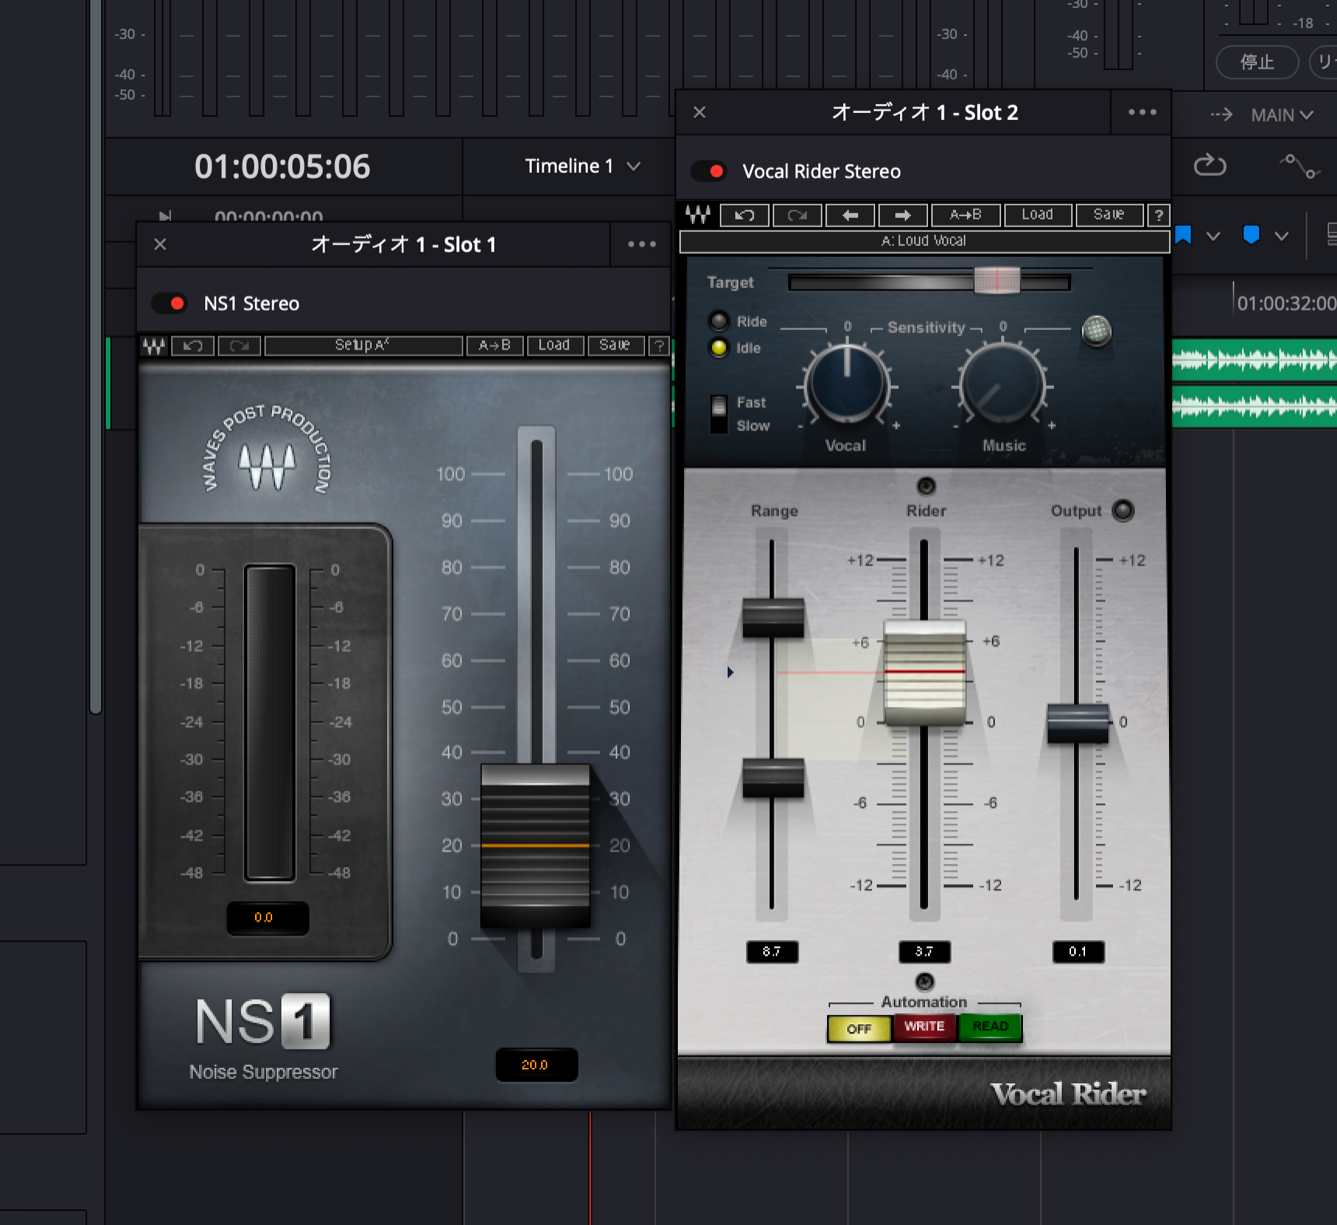1337x1225 pixels.
Task: Open the Vocal Rider help question mark
Action: click(1158, 215)
